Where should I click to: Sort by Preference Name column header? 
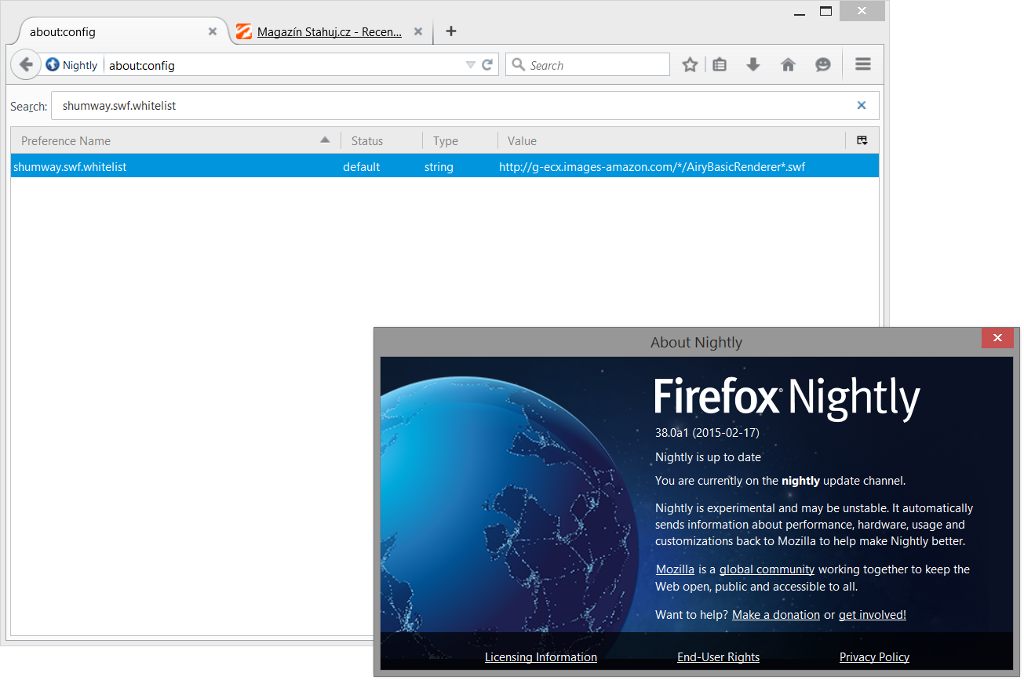[x=175, y=140]
